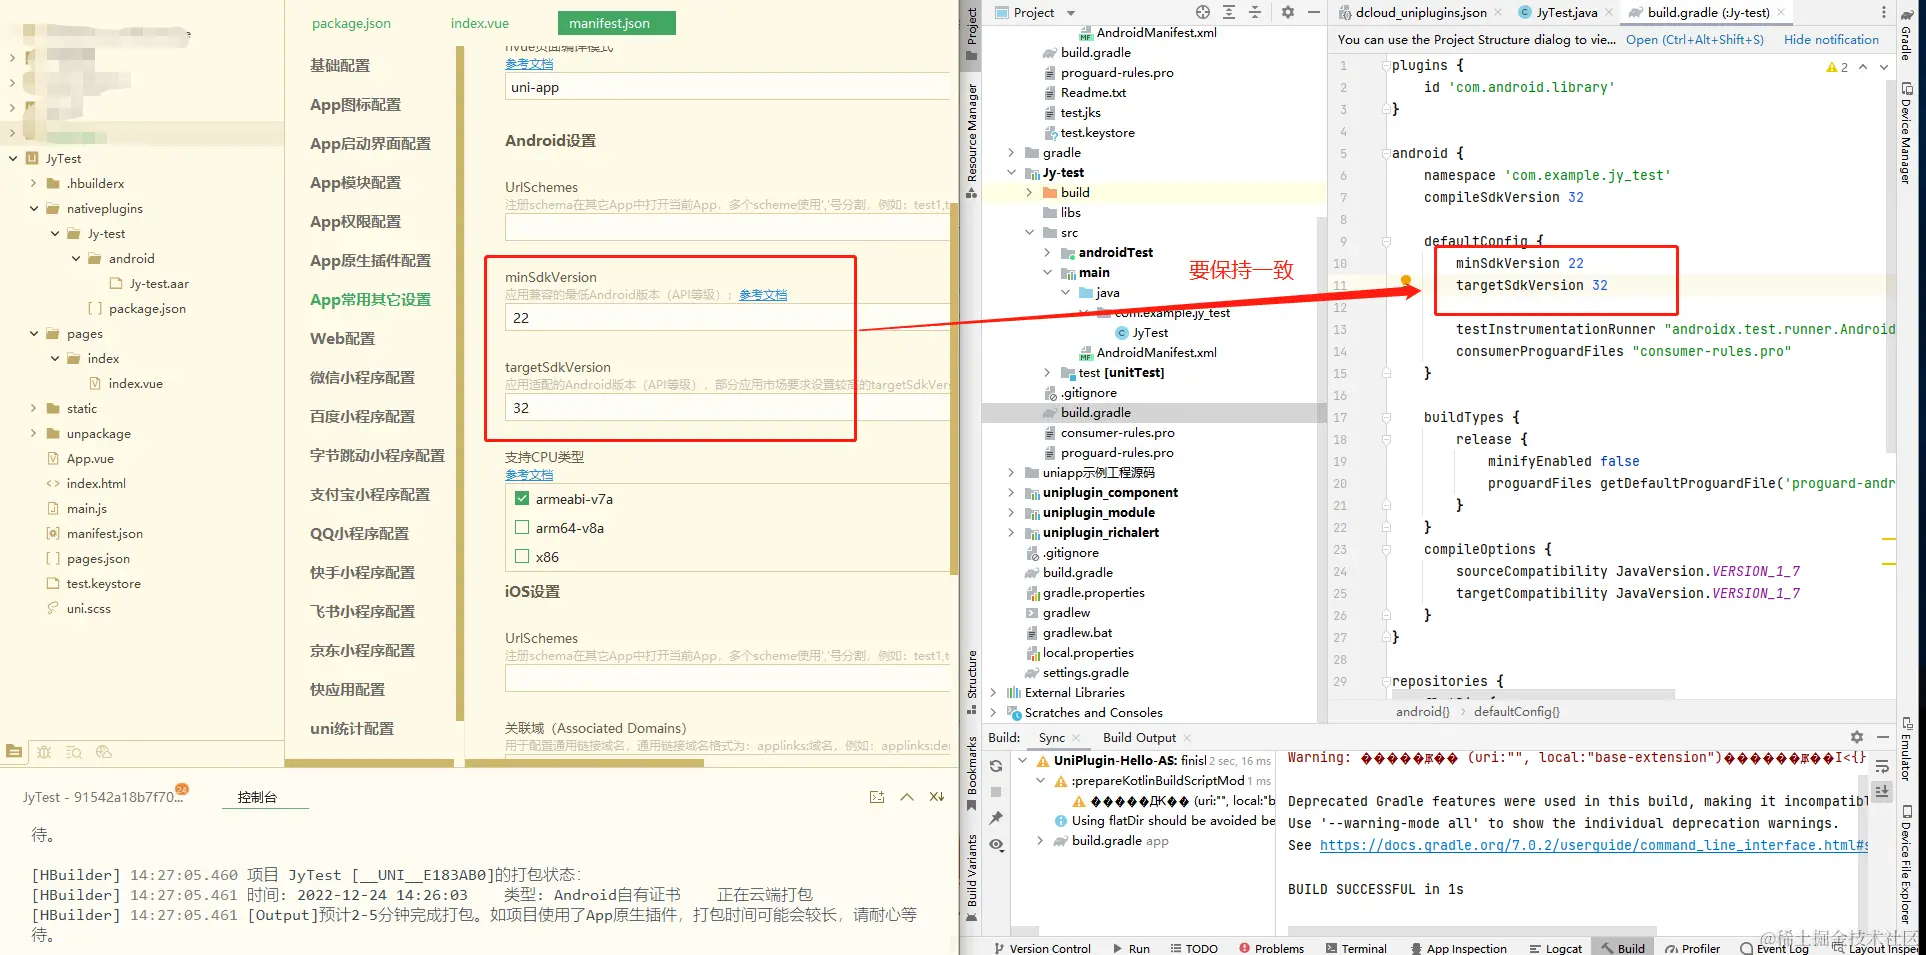Click the Android UrlSchemes input field
The width and height of the screenshot is (1926, 955).
pyautogui.click(x=727, y=228)
